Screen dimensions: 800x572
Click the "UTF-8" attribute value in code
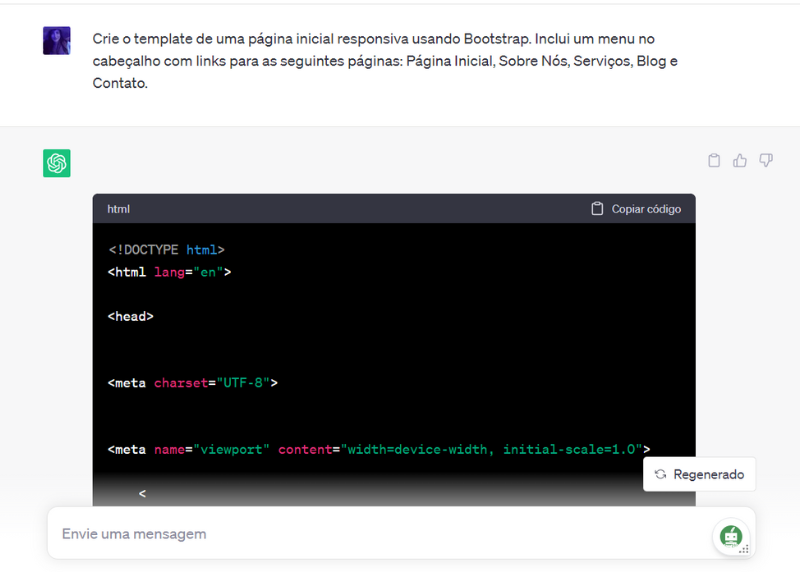pos(243,382)
